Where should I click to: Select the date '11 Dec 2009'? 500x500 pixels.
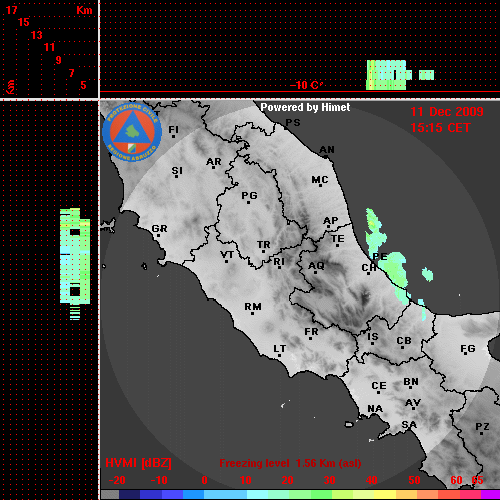447,112
